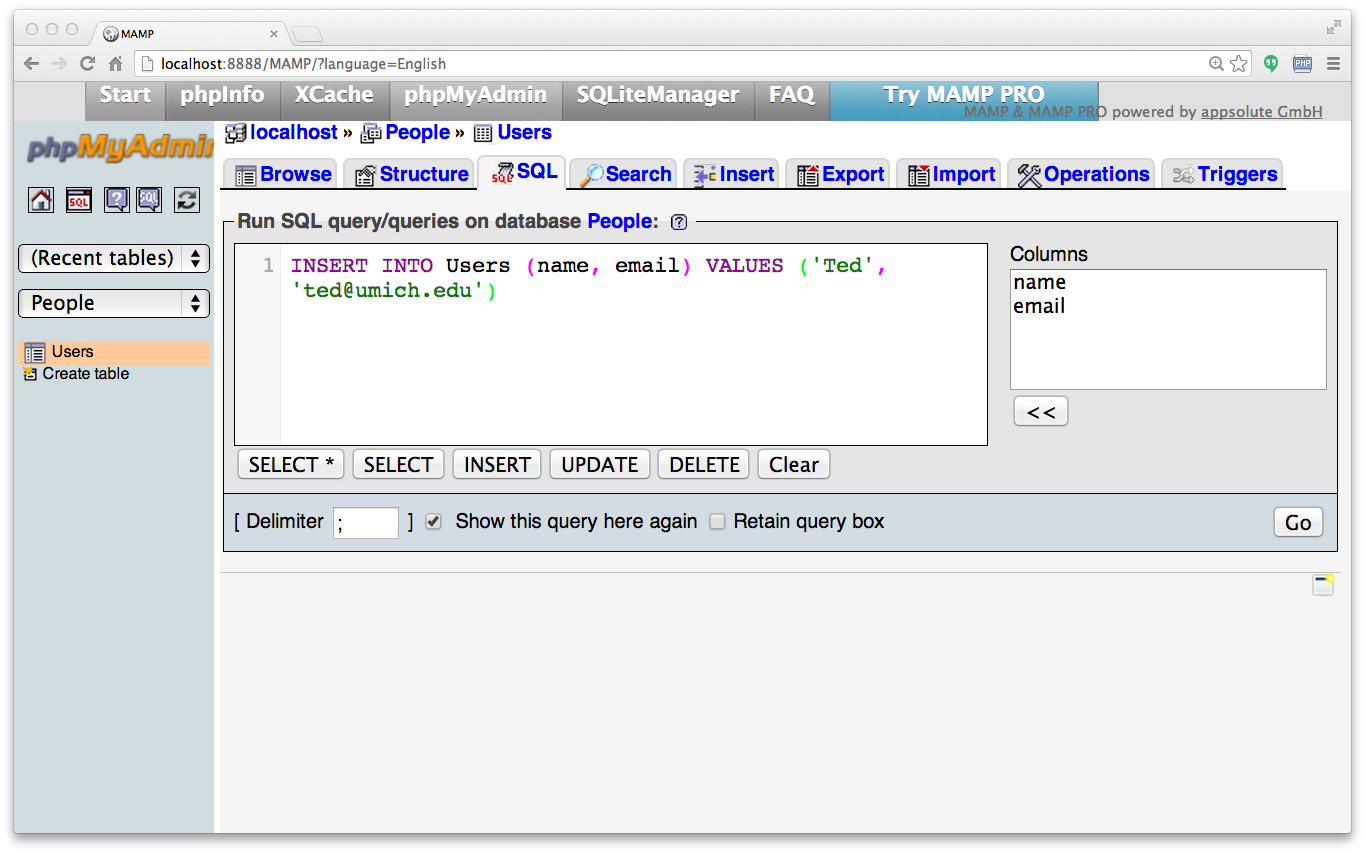The width and height of the screenshot is (1365, 853).
Task: Click localhost in breadcrumb
Action: (x=294, y=133)
